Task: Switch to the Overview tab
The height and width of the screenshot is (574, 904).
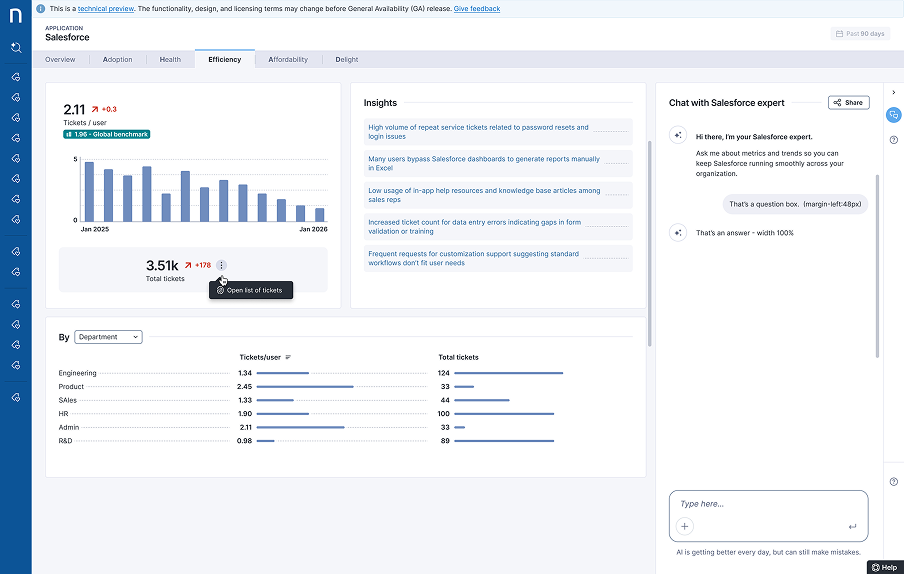Action: point(60,59)
